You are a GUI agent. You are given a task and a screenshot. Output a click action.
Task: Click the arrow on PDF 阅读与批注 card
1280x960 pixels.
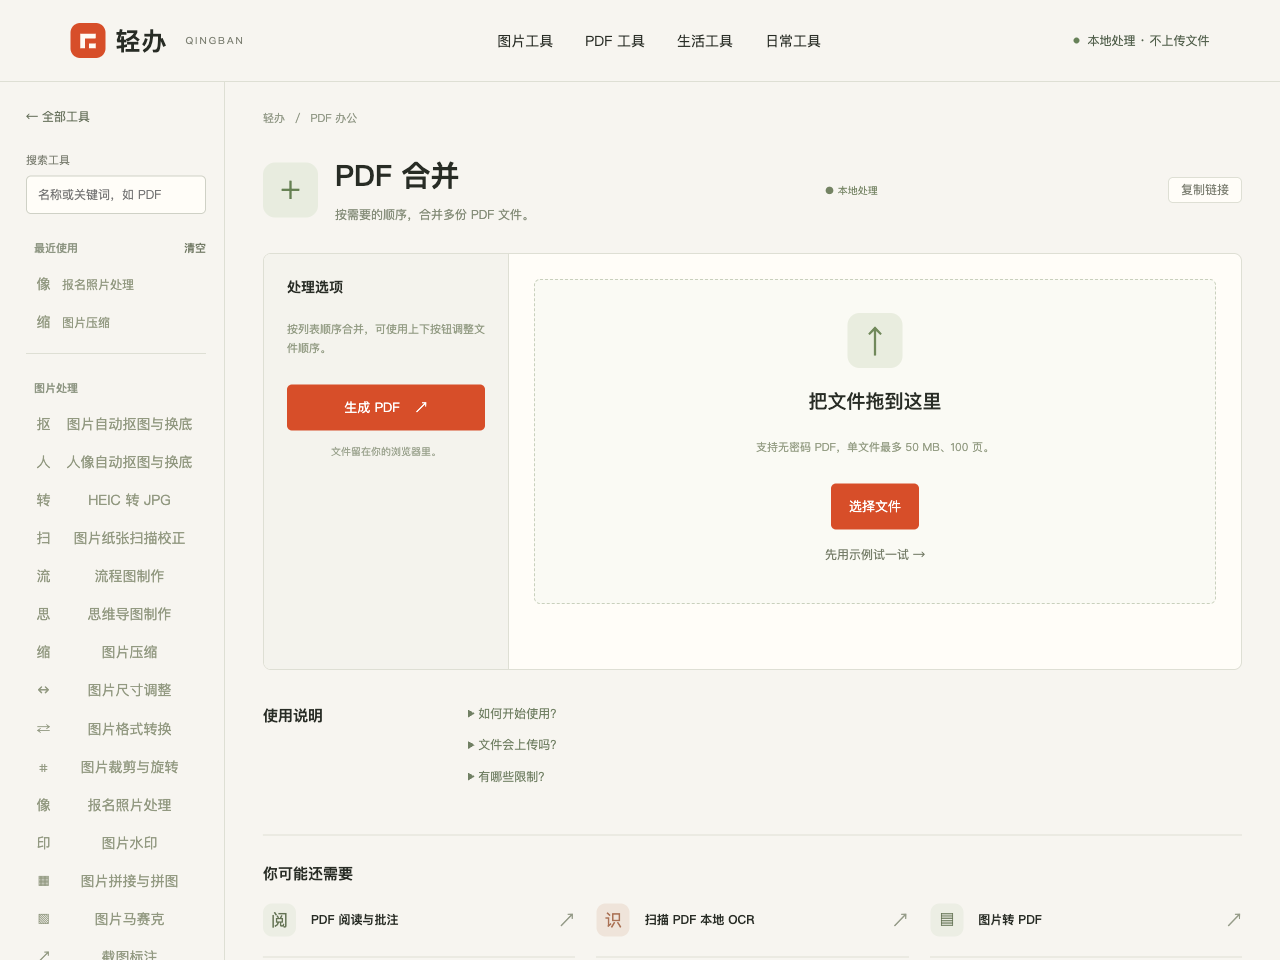(x=567, y=920)
